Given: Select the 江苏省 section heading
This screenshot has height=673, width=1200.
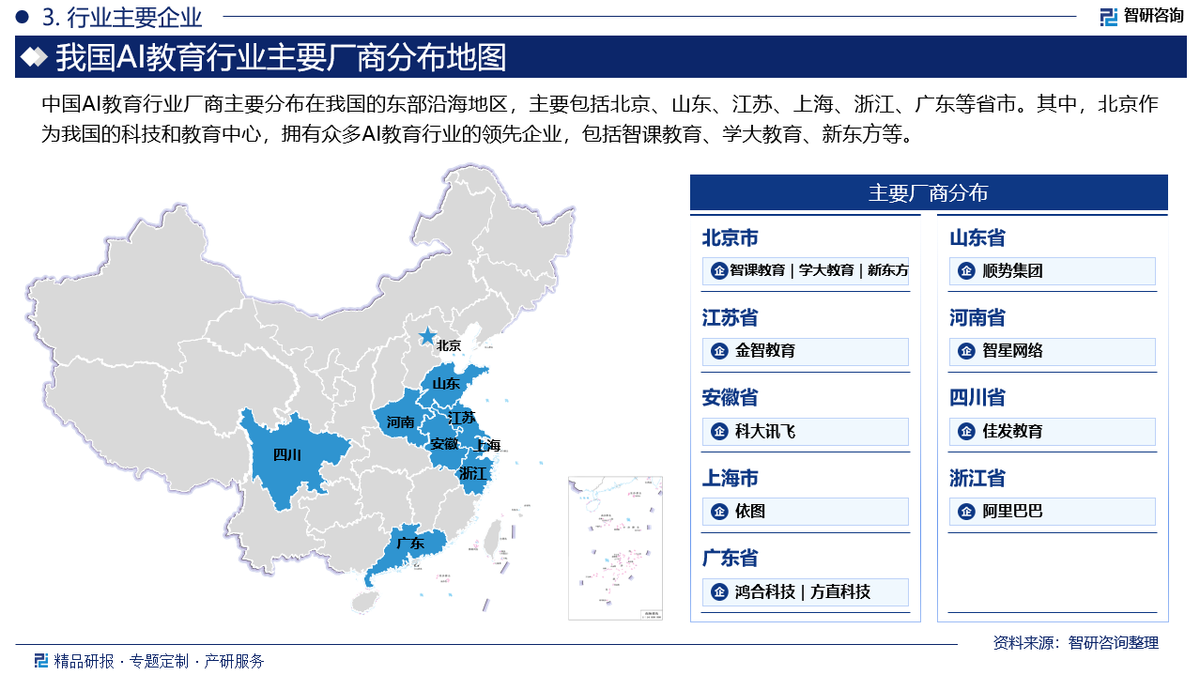Looking at the screenshot, I should [x=730, y=318].
